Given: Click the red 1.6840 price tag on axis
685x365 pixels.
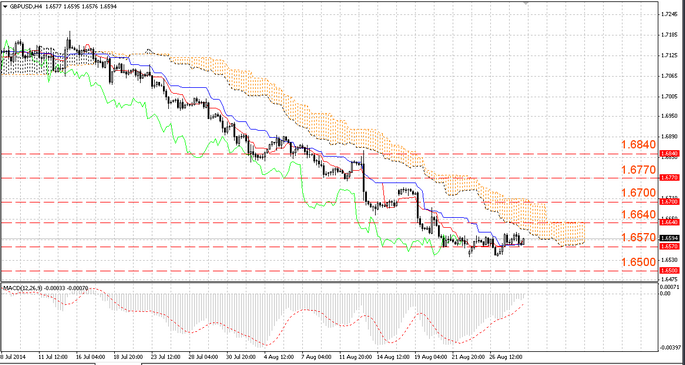Looking at the screenshot, I should [x=669, y=154].
